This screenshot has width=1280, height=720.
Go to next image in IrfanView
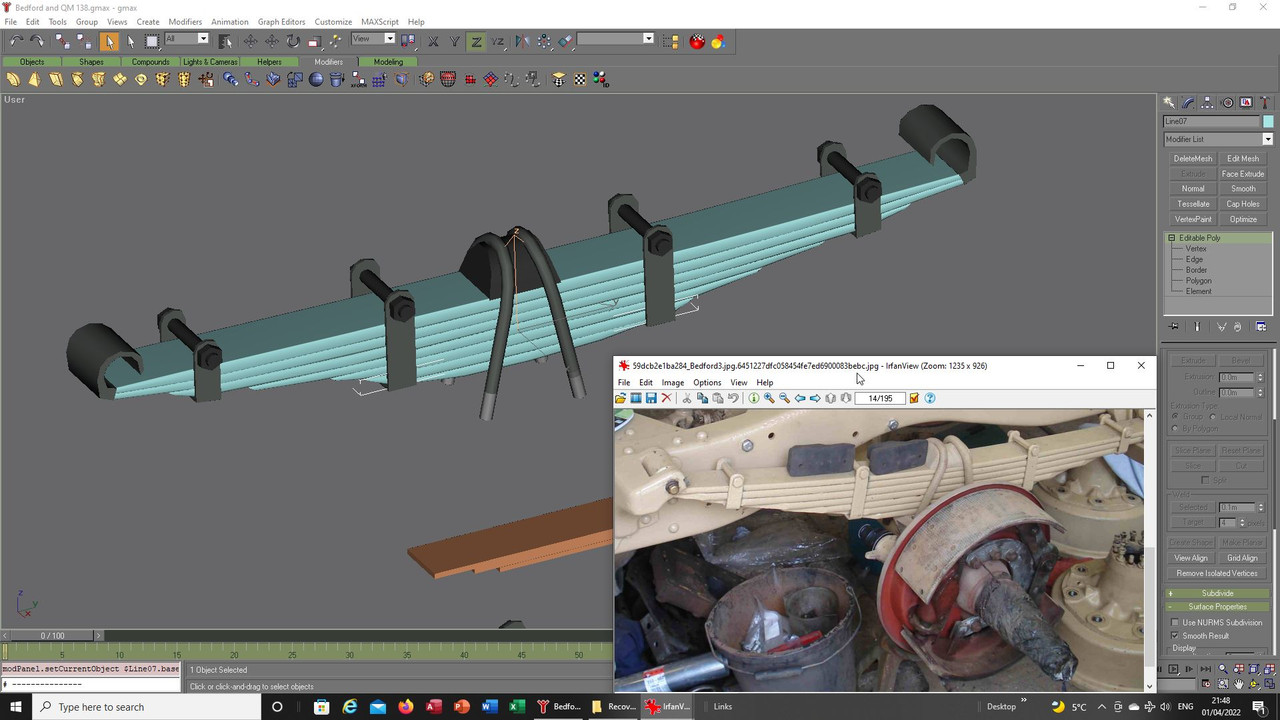[815, 398]
